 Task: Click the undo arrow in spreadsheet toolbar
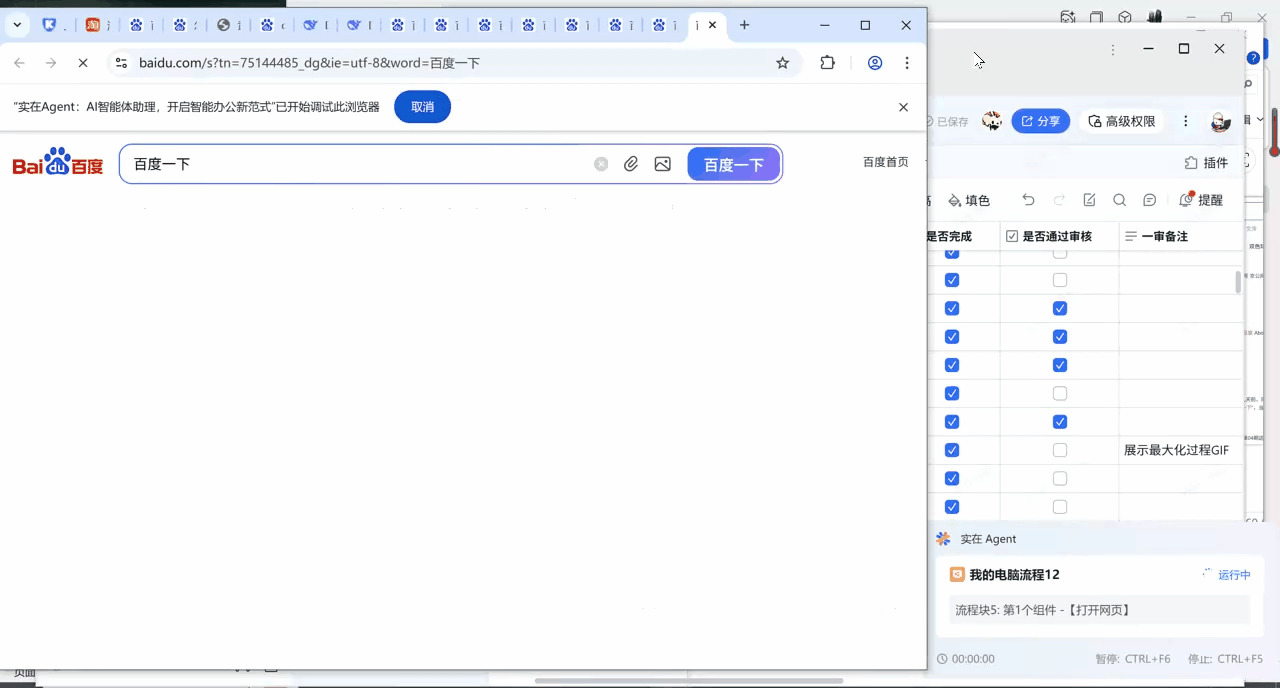click(x=1028, y=200)
